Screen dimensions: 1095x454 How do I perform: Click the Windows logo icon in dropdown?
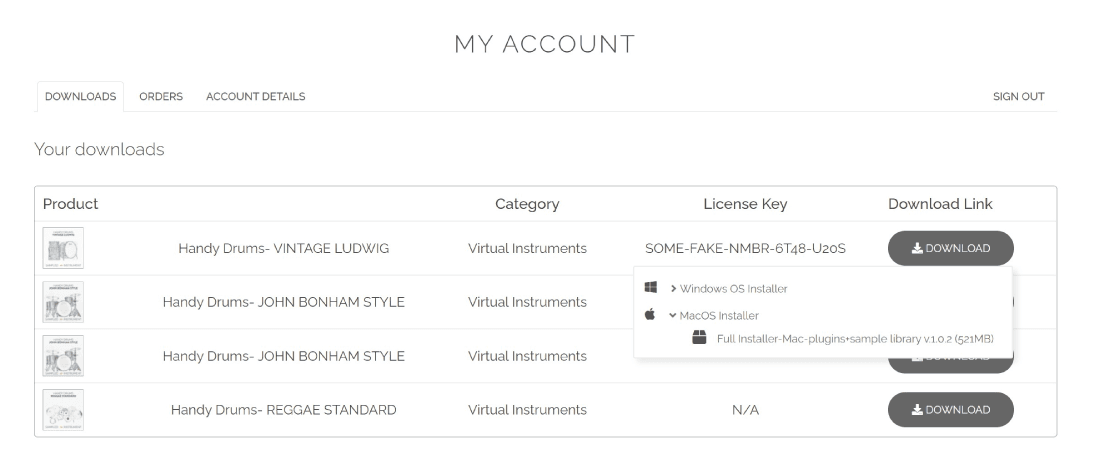(x=651, y=287)
